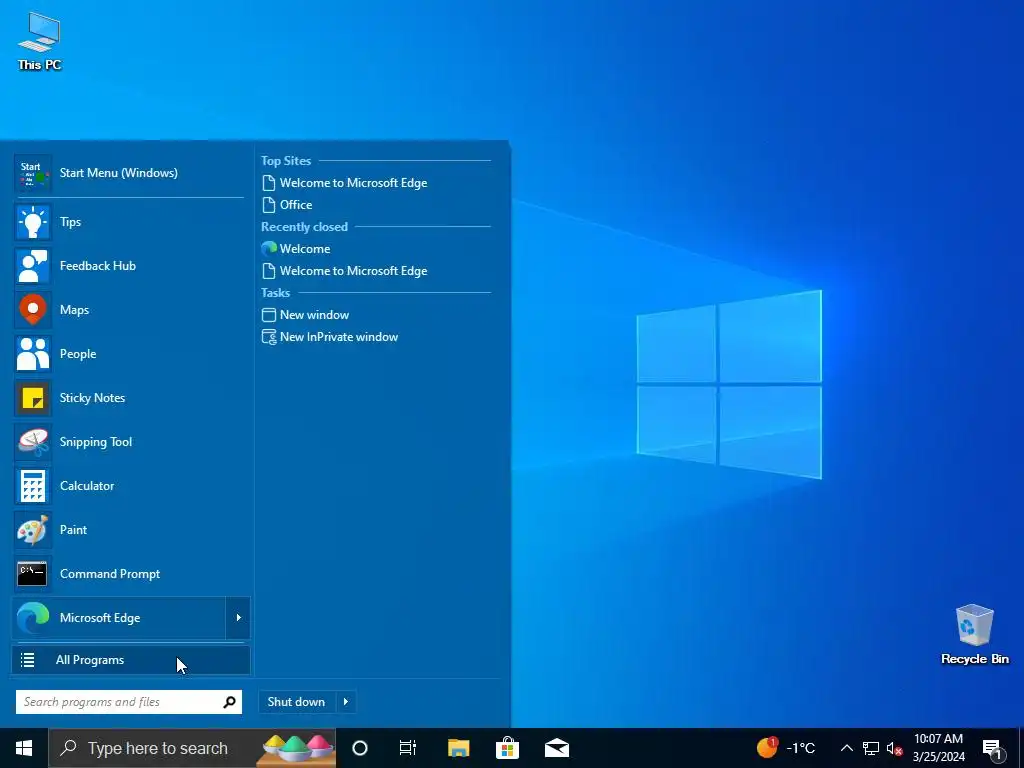Select This PC desktop icon
Image resolution: width=1024 pixels, height=768 pixels.
(39, 41)
